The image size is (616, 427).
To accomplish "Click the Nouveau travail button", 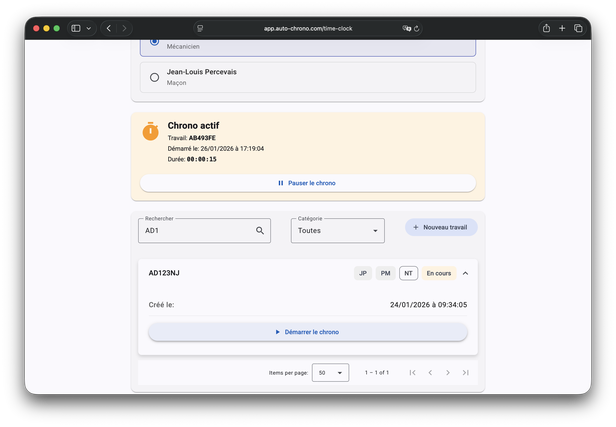I will pyautogui.click(x=441, y=227).
